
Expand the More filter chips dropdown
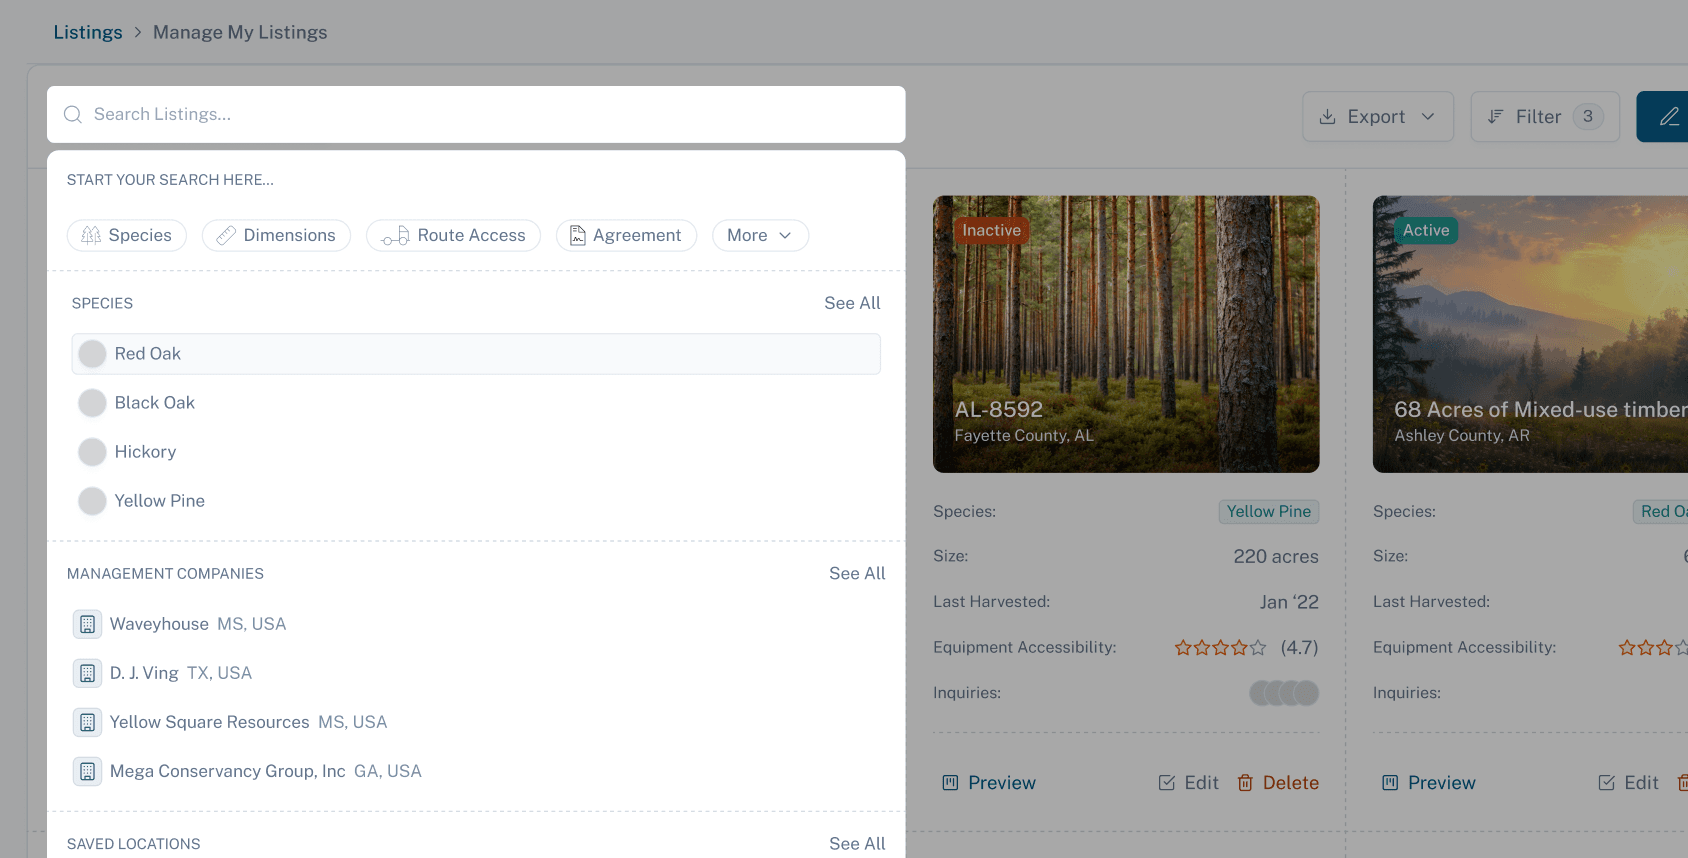coord(759,236)
